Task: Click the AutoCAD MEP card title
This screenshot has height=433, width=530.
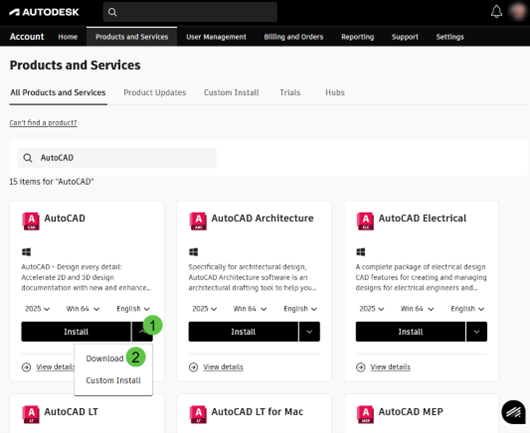Action: point(411,412)
